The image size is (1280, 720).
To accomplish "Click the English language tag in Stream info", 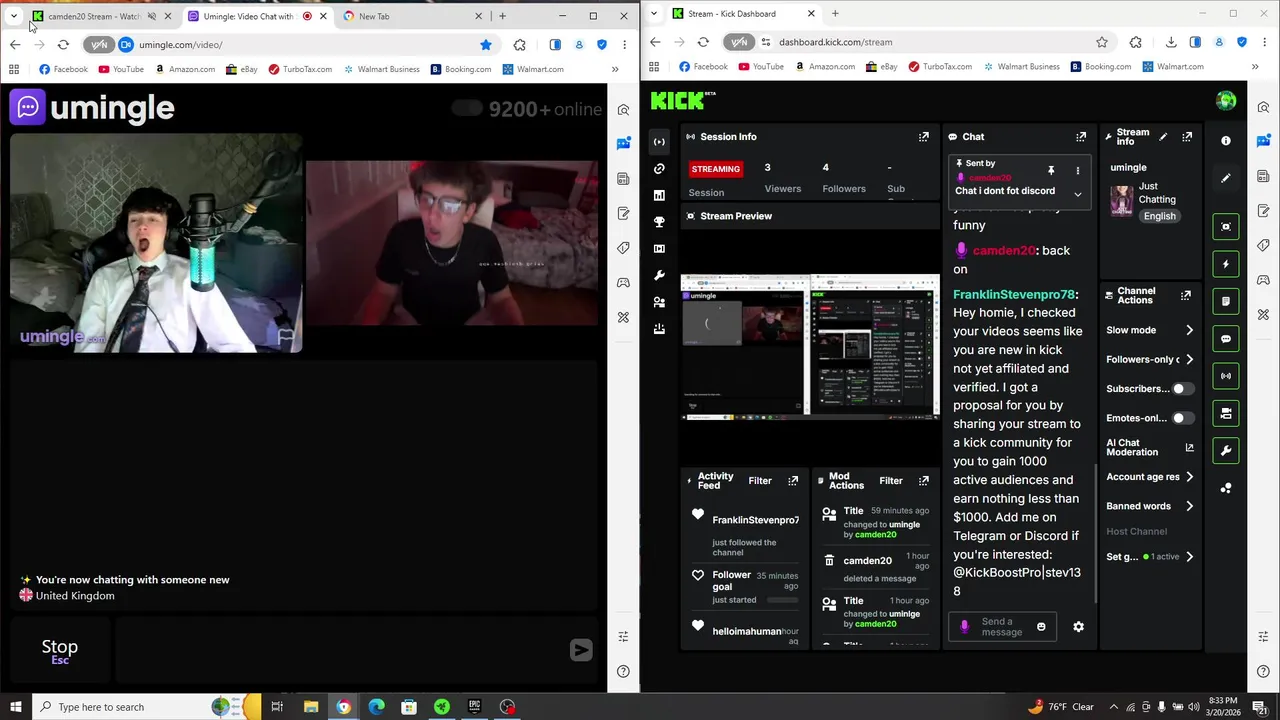I will click(x=1160, y=216).
